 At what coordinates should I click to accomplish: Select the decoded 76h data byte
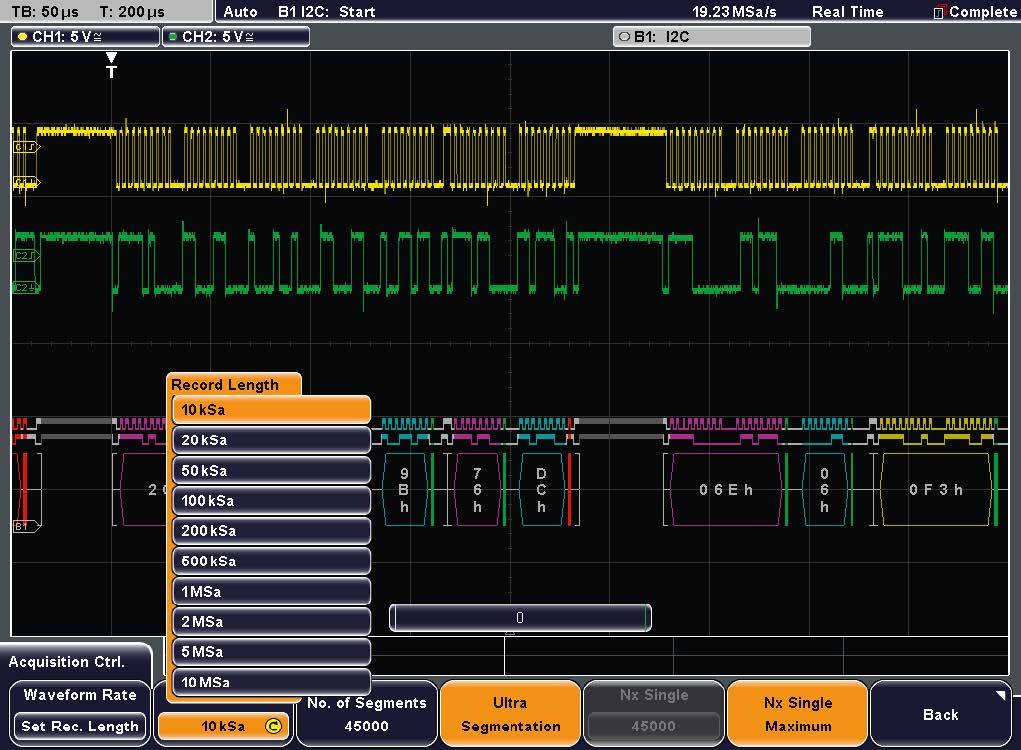[477, 490]
